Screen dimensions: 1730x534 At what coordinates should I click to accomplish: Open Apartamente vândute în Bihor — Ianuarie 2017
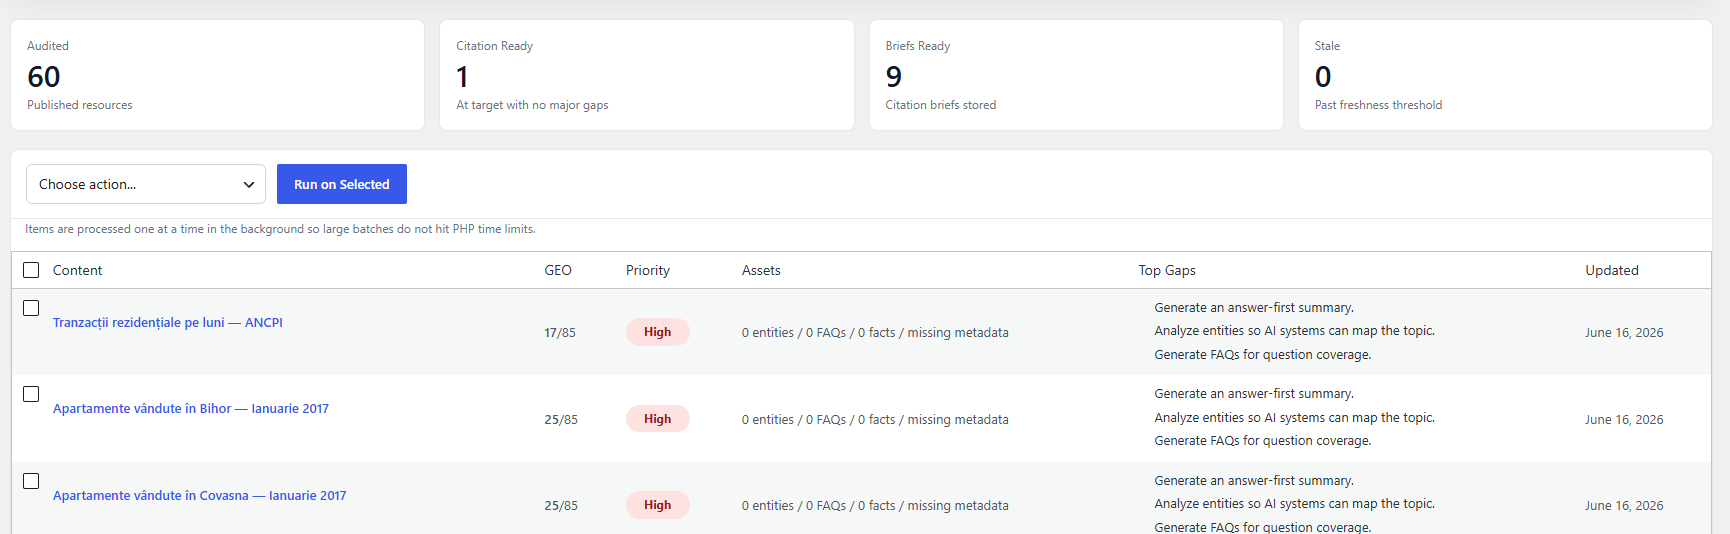(x=191, y=408)
